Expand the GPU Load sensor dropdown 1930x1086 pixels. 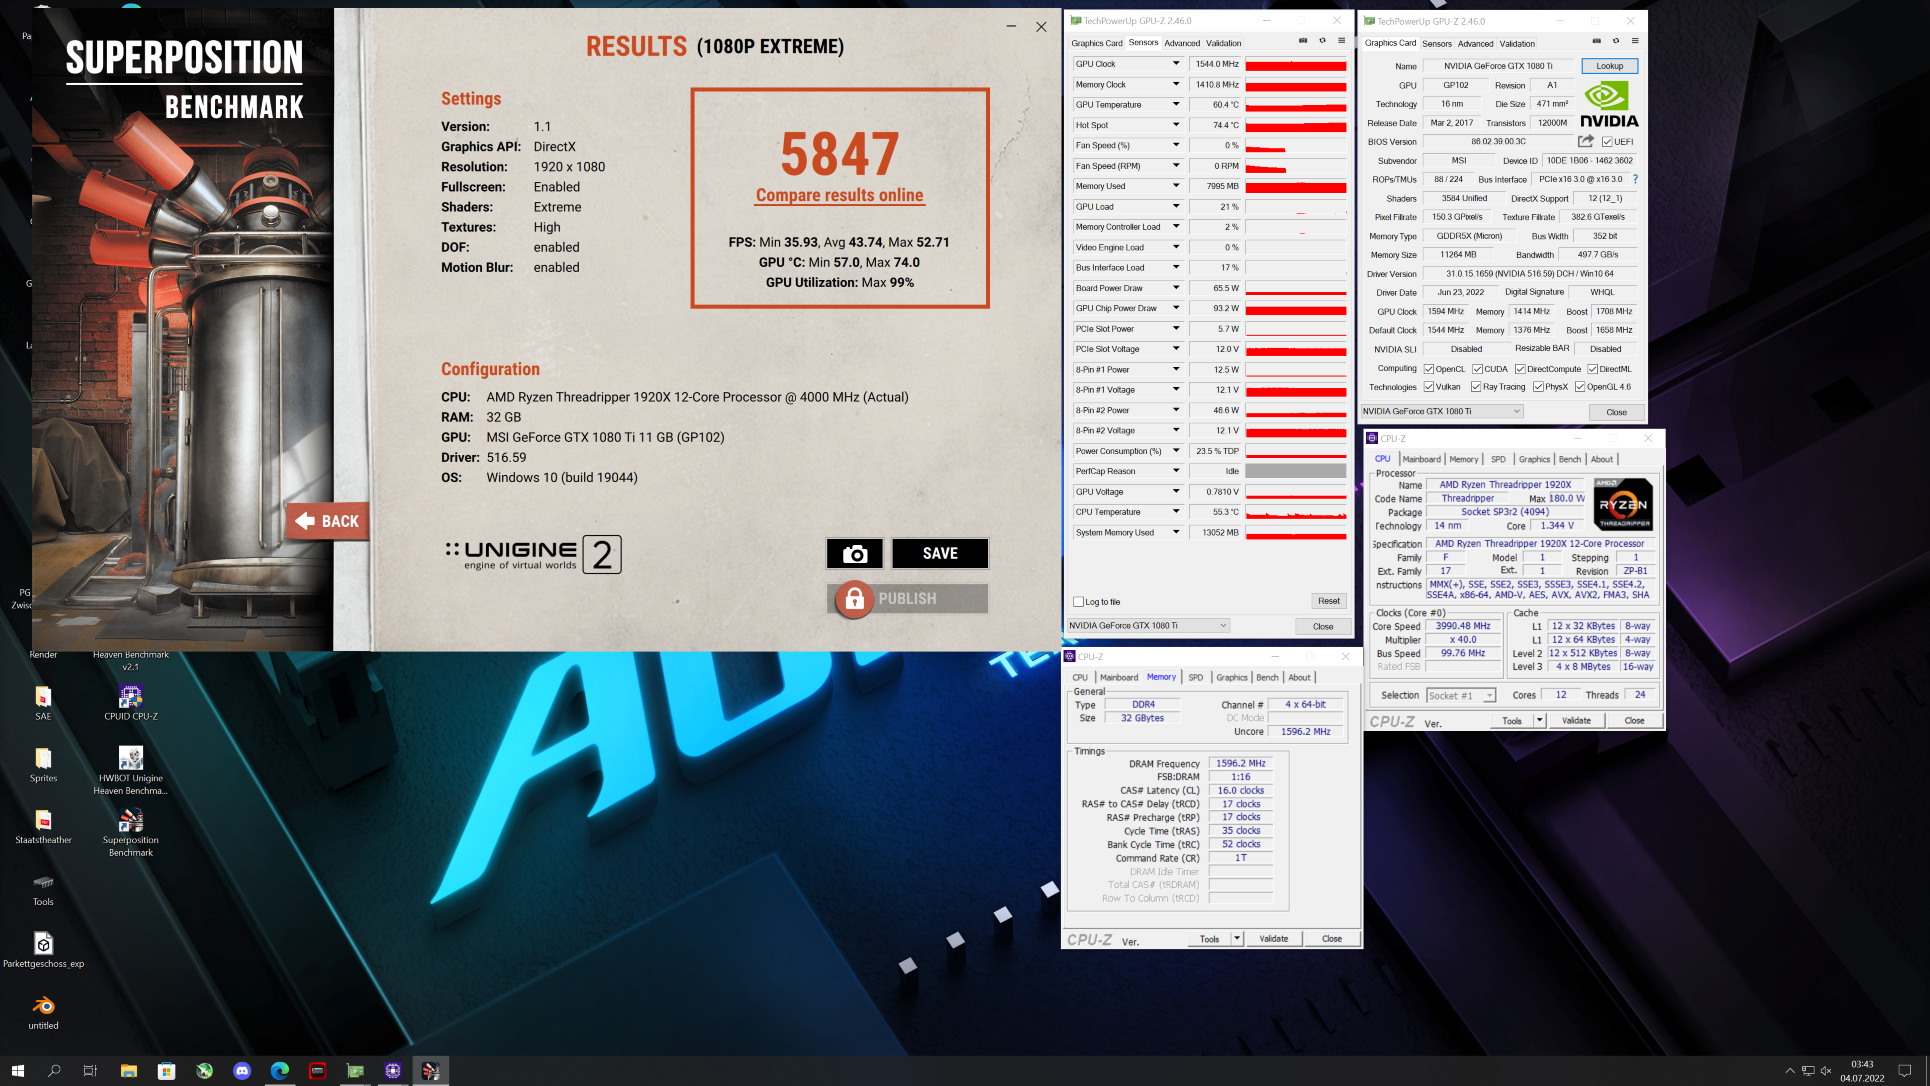1176,206
